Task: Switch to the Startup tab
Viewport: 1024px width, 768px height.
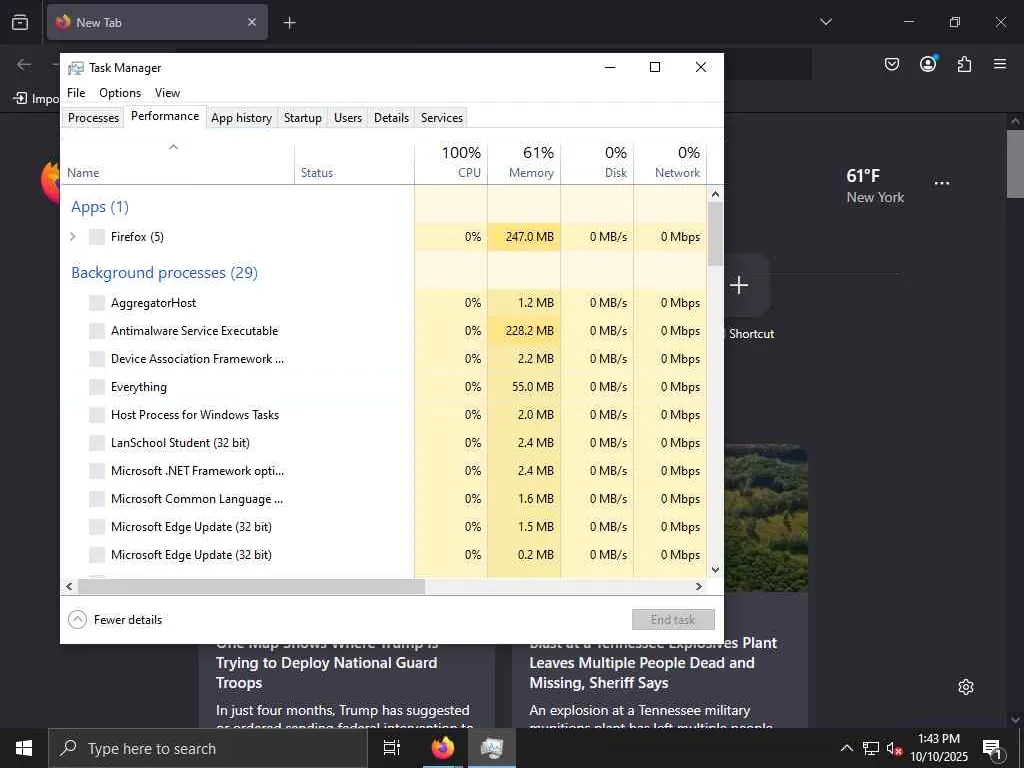Action: coord(302,118)
